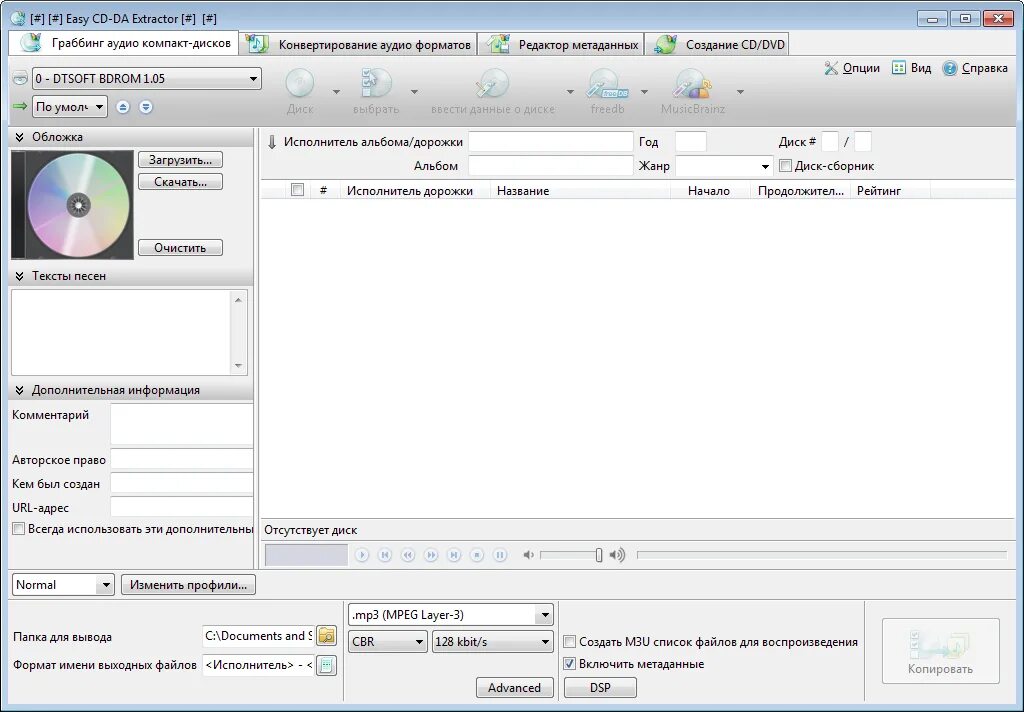Viewport: 1024px width, 712px height.
Task: Click the Изменить профили button
Action: click(188, 585)
